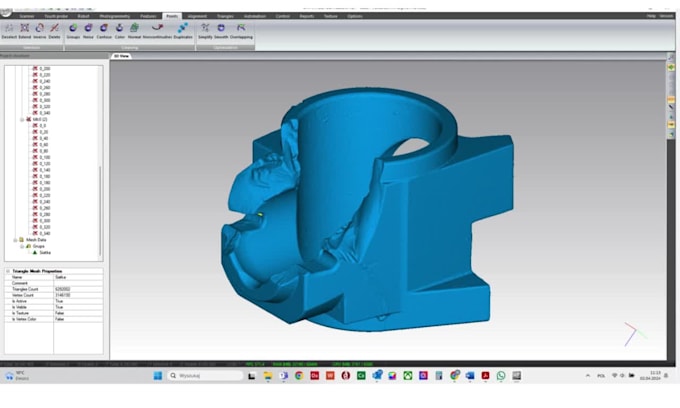This screenshot has width=680, height=408.
Task: Select scan 0_100 in the tree
Action: (x=44, y=157)
